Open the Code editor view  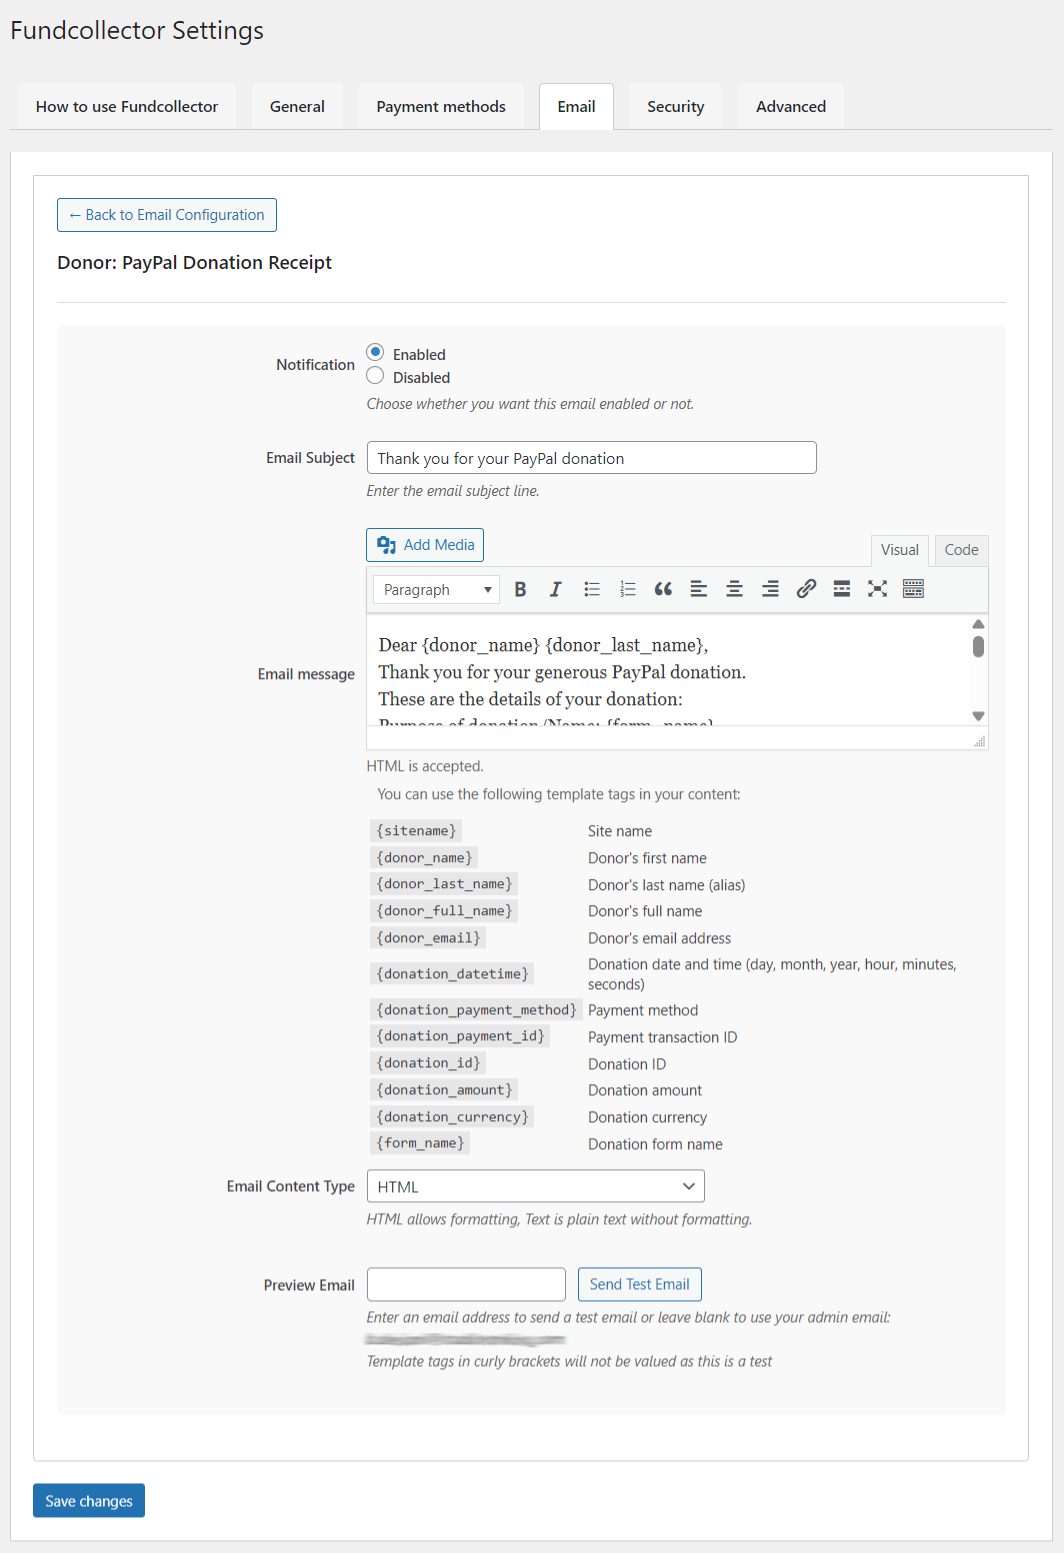[960, 550]
